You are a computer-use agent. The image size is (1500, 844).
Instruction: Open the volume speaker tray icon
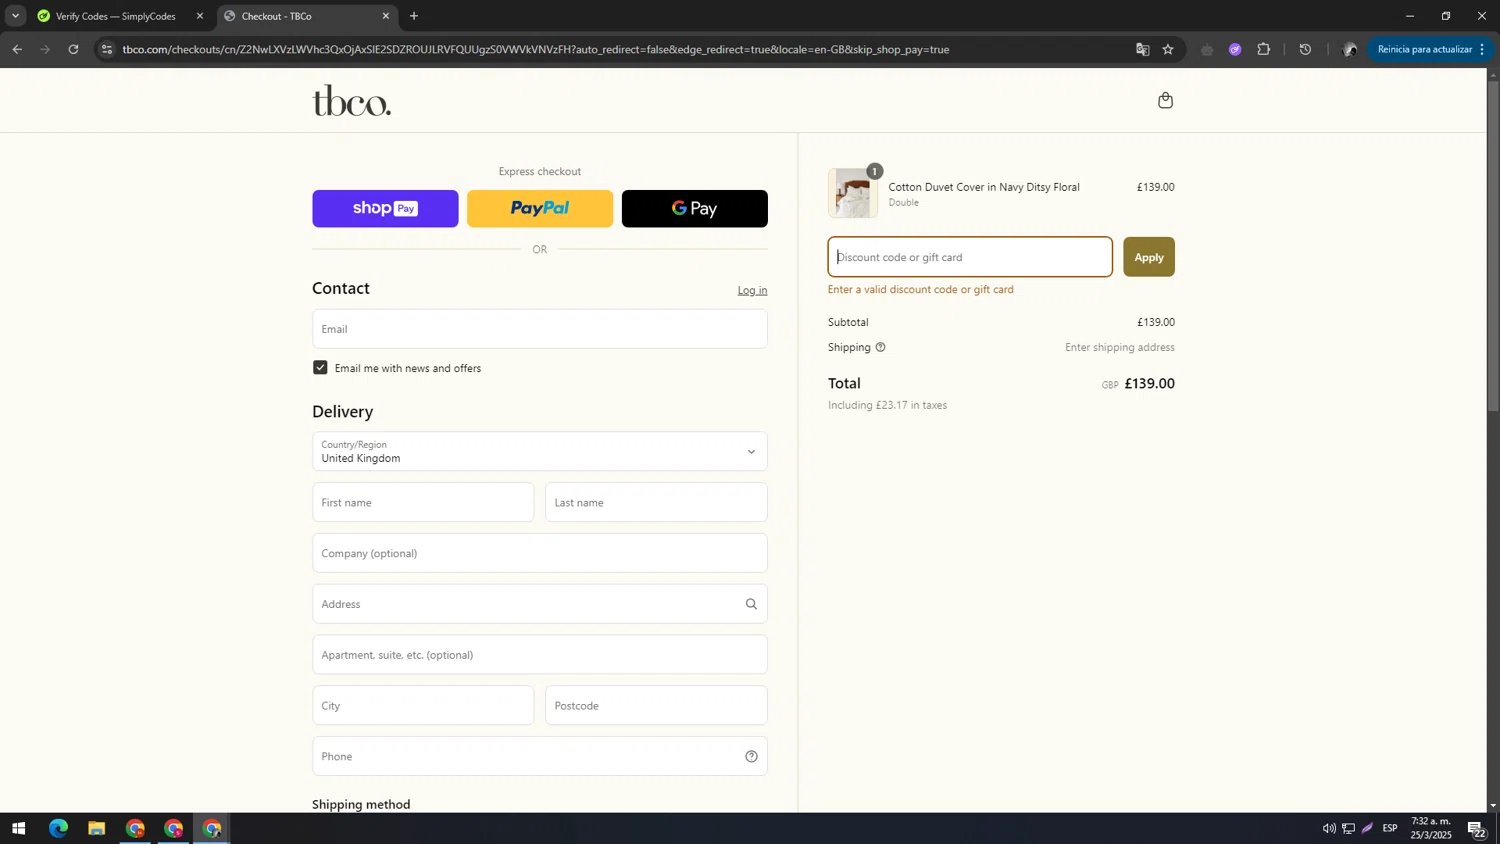(x=1329, y=828)
